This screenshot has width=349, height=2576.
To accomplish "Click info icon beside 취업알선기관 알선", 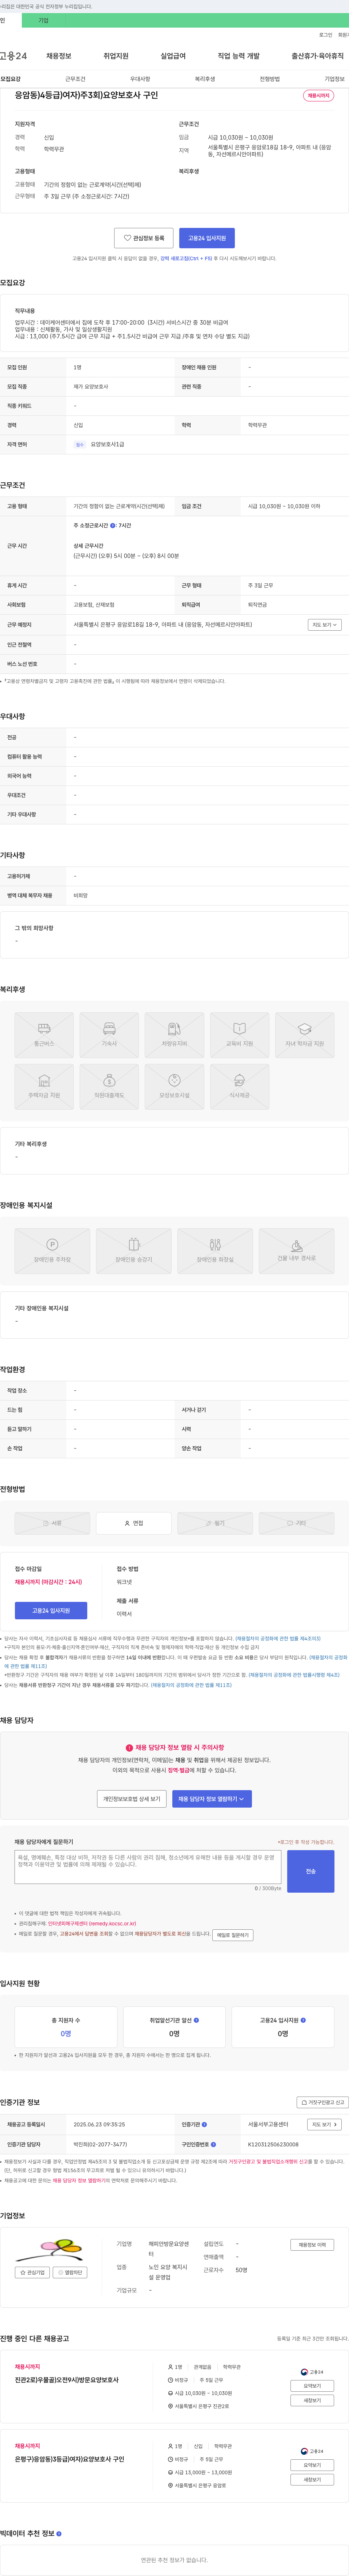I will click(196, 2020).
